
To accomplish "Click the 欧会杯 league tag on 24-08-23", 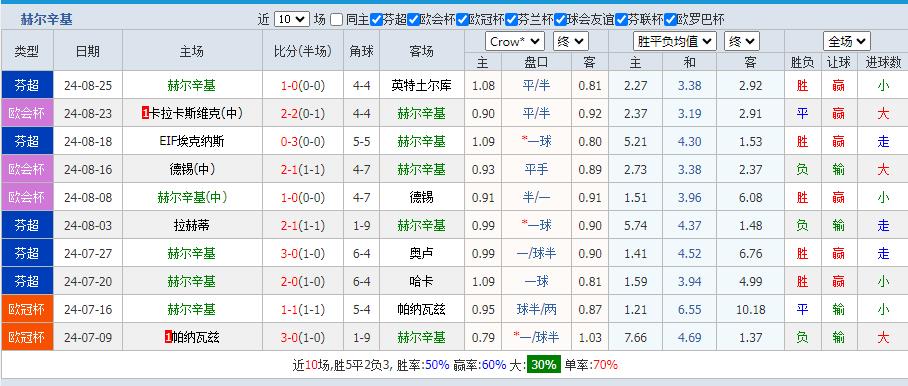I will point(27,113).
